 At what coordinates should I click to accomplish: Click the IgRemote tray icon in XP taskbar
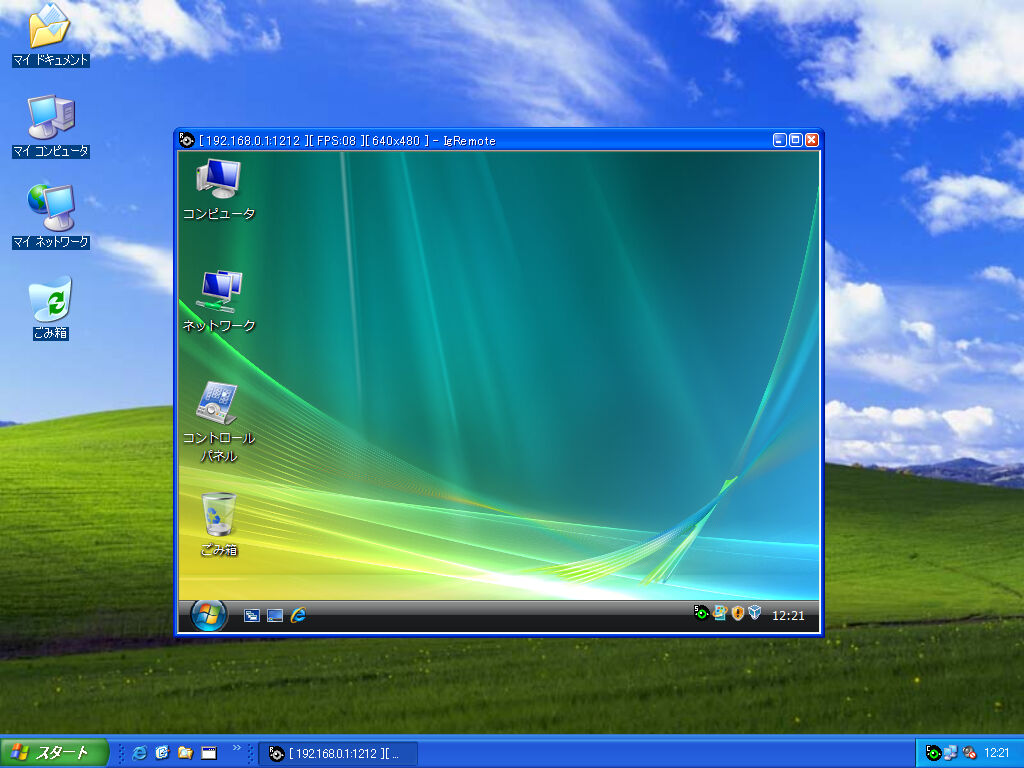[933, 753]
